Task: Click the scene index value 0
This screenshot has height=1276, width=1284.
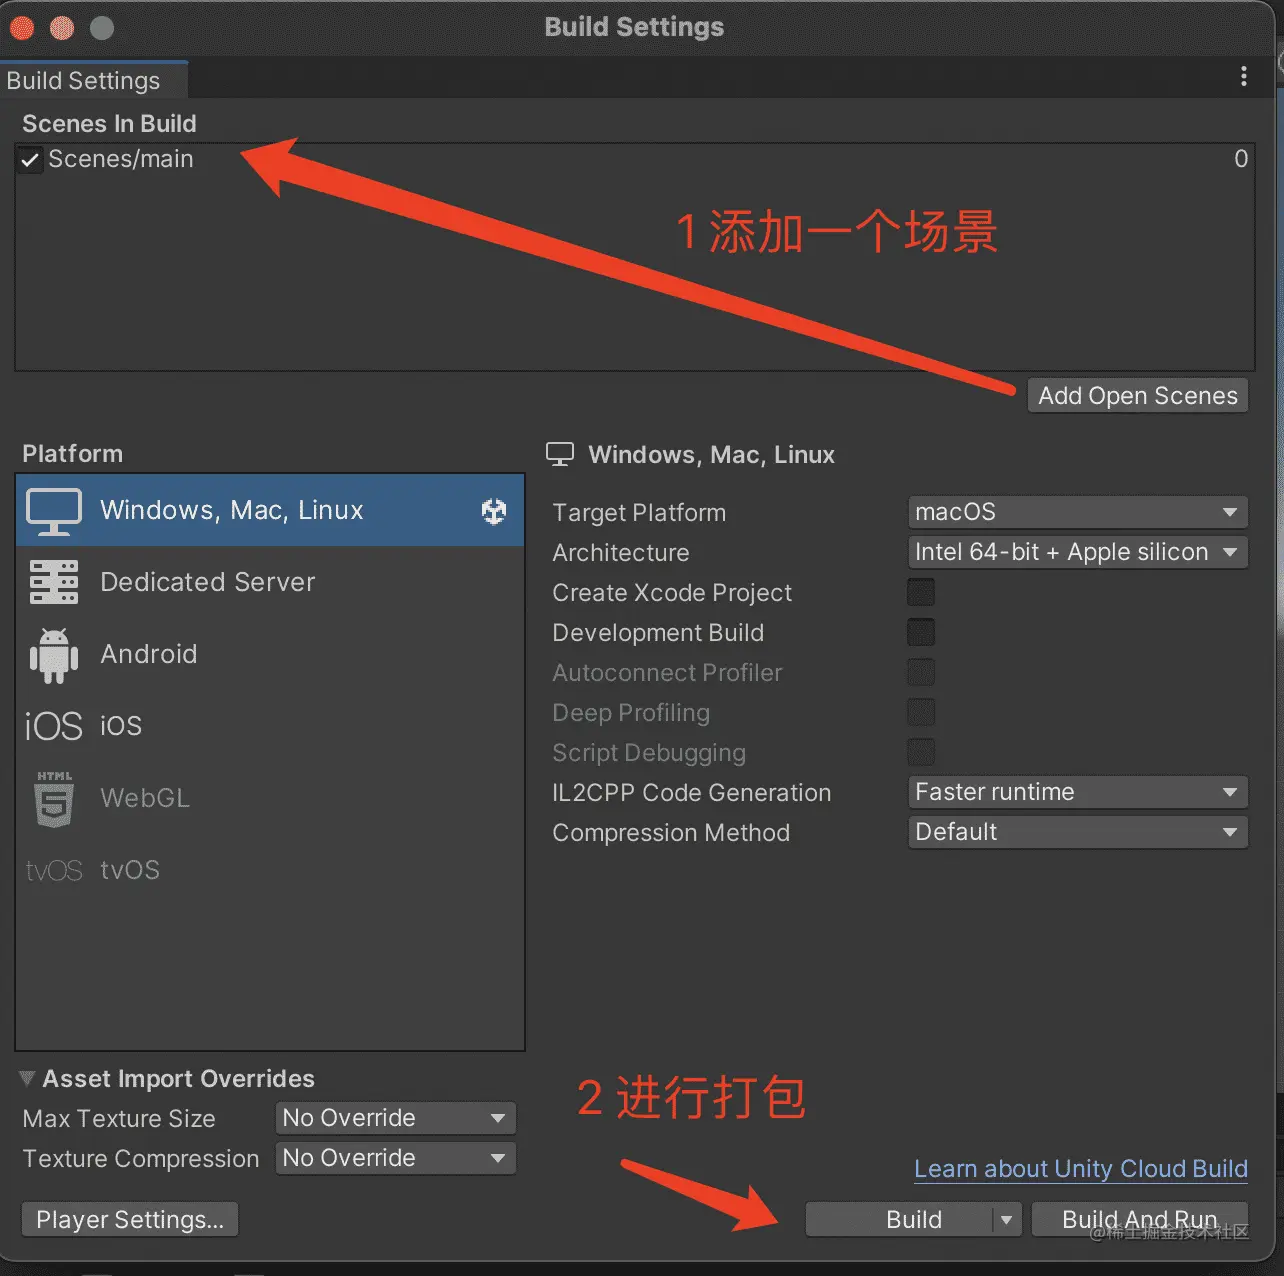Action: (1241, 159)
